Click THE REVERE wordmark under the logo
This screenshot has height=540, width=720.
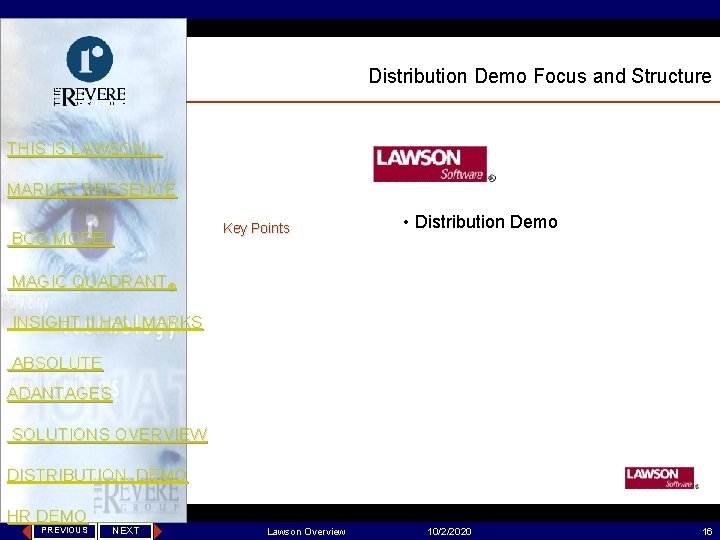click(x=90, y=96)
